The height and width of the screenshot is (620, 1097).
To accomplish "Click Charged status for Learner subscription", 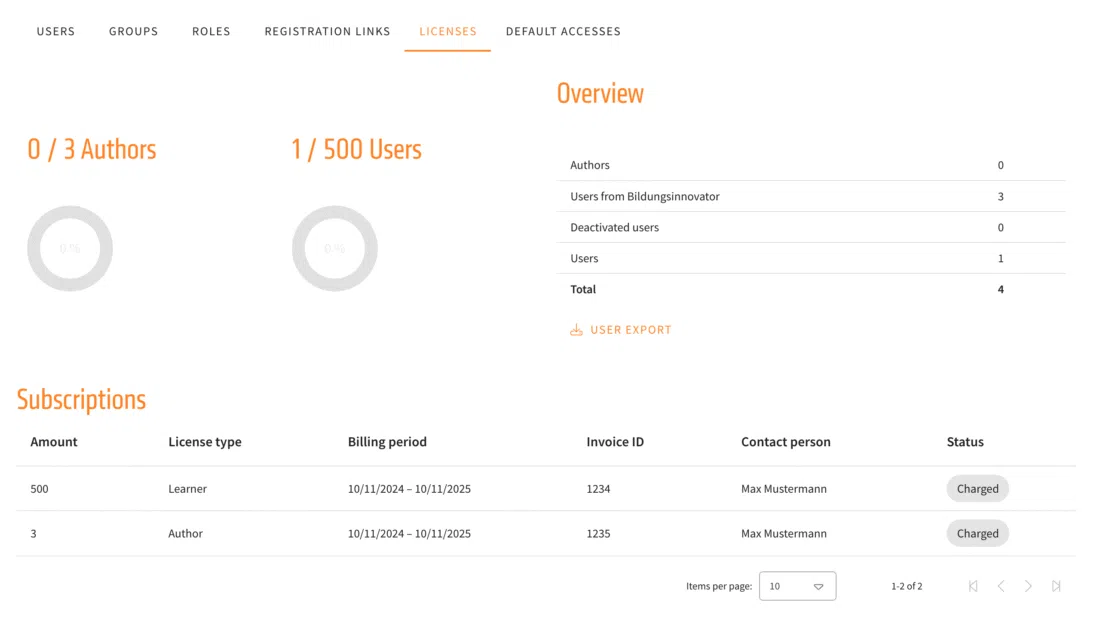I will [x=977, y=489].
